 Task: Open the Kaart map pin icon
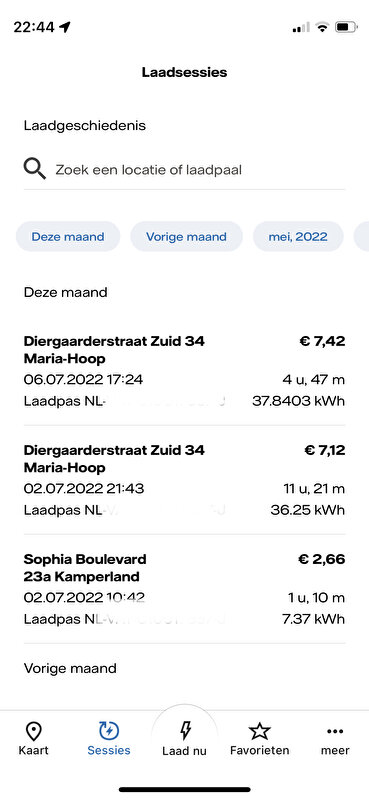point(34,732)
